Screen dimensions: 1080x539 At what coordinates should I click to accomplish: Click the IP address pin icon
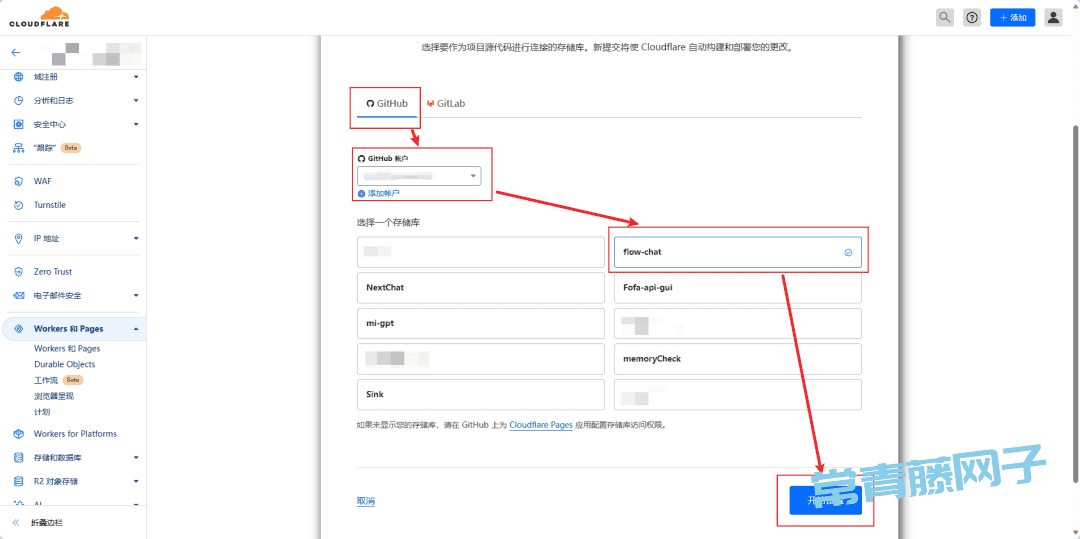19,238
